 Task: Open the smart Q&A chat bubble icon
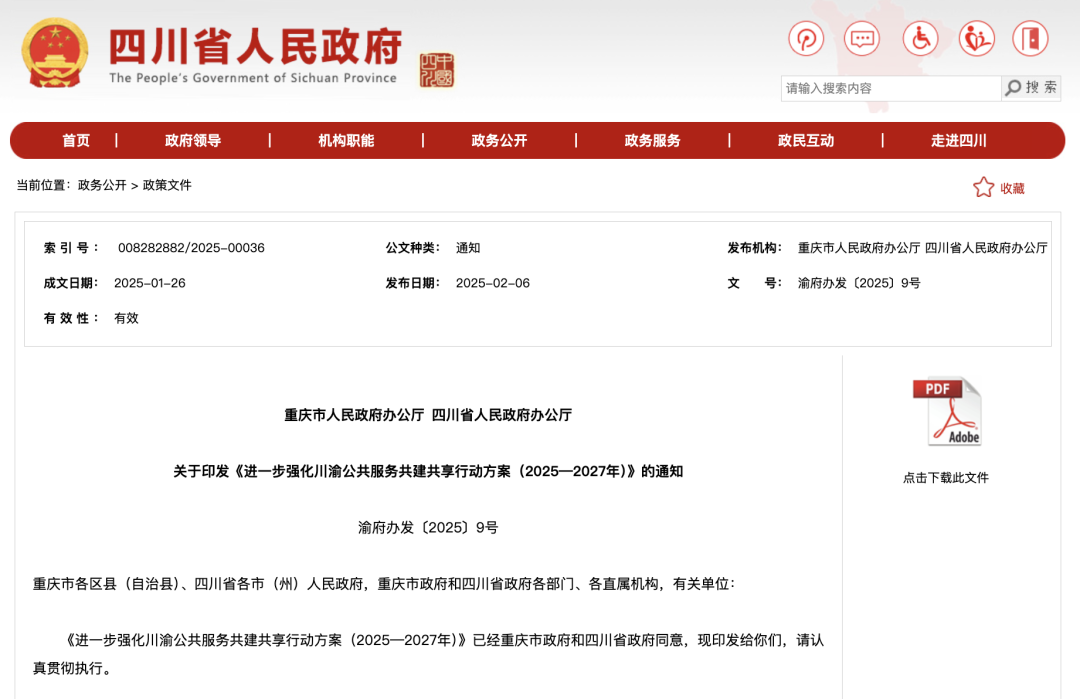tap(861, 38)
